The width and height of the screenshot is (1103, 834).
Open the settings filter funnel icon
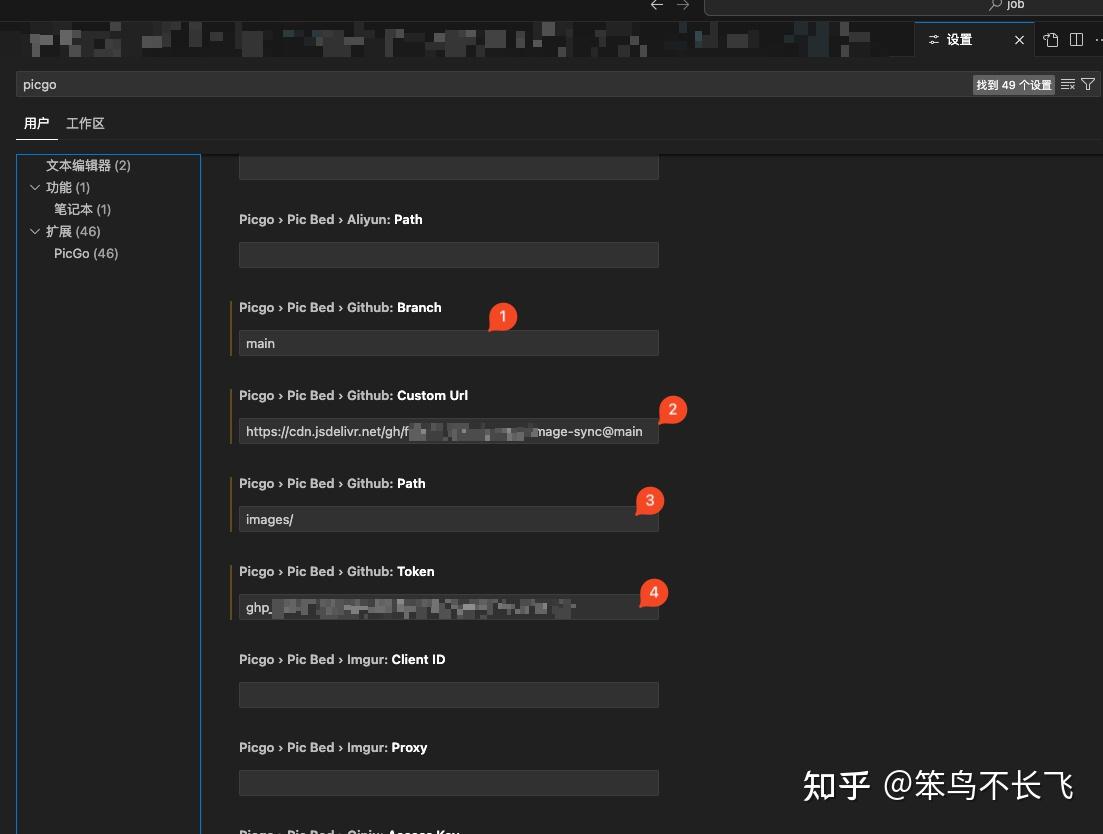coord(1088,84)
